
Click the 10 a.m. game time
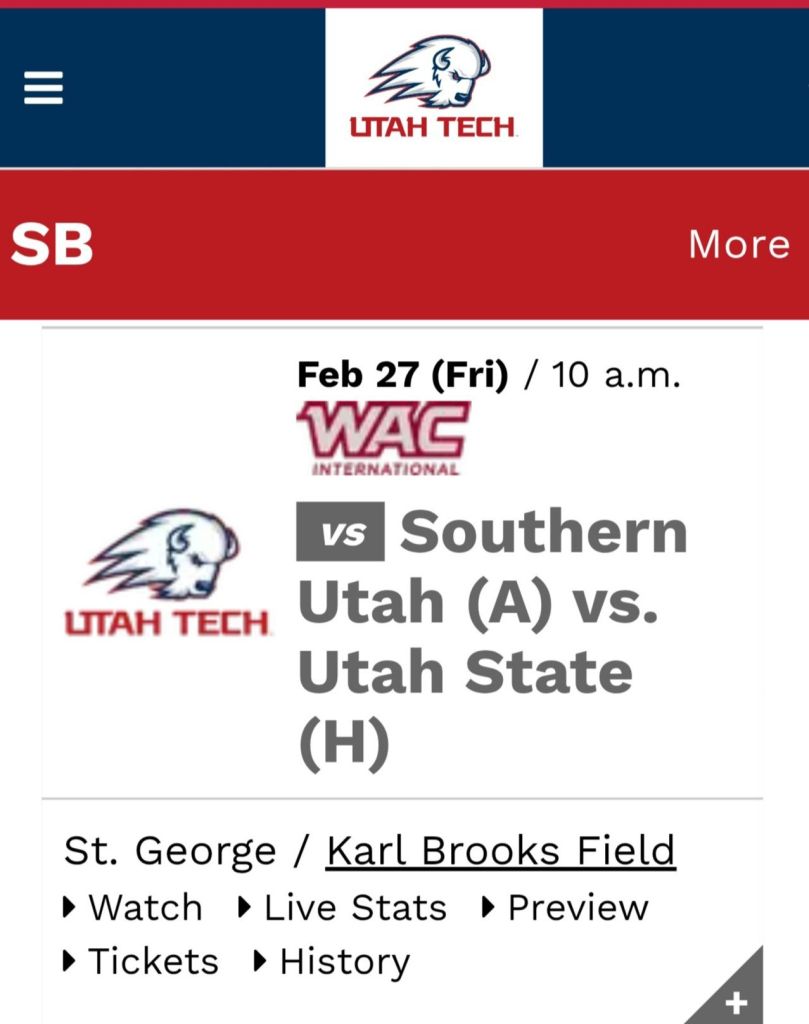(616, 375)
